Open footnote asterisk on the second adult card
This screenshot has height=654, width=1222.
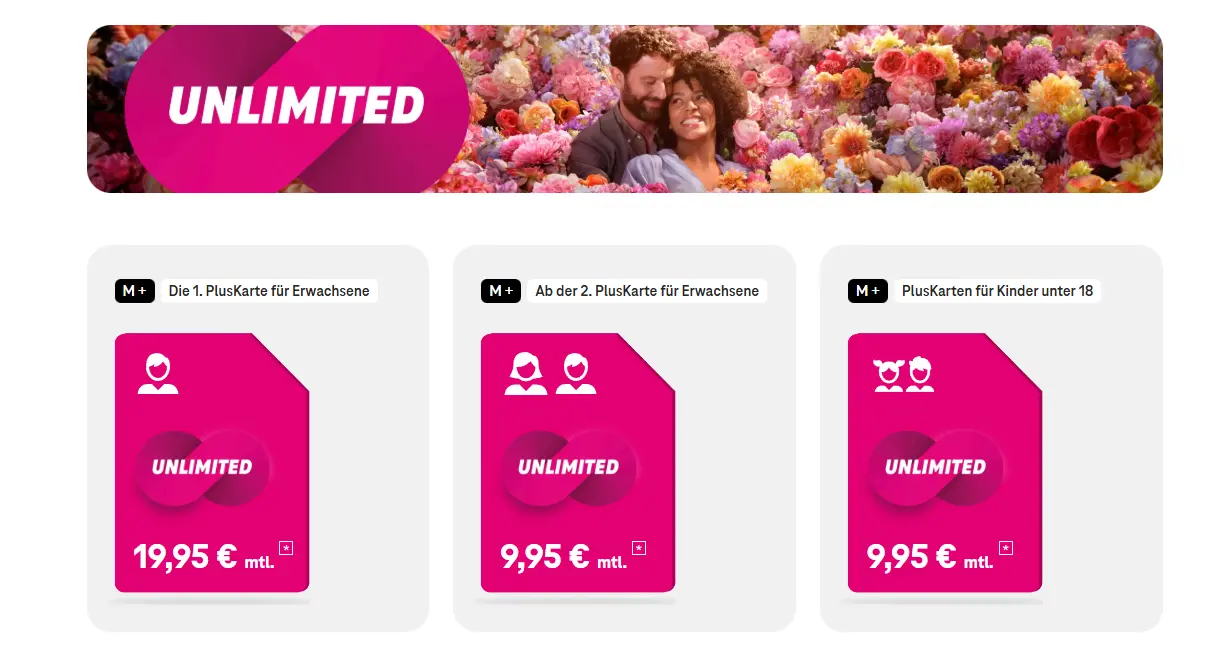[x=640, y=547]
